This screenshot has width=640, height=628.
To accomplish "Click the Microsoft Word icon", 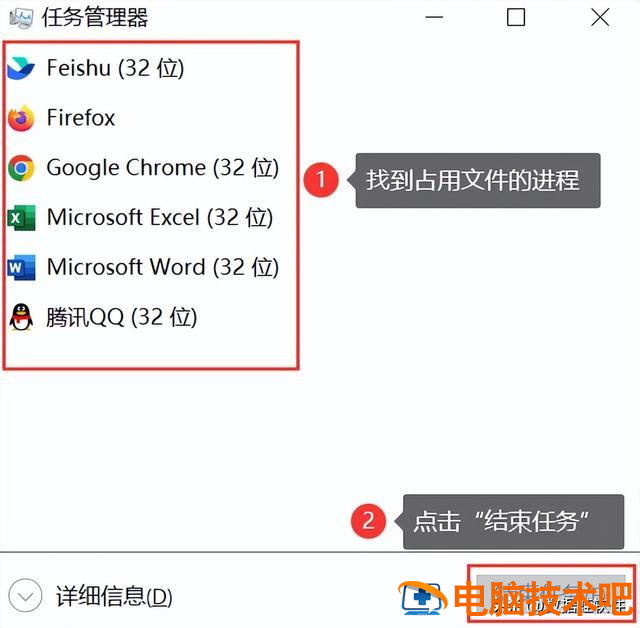I will [x=21, y=267].
